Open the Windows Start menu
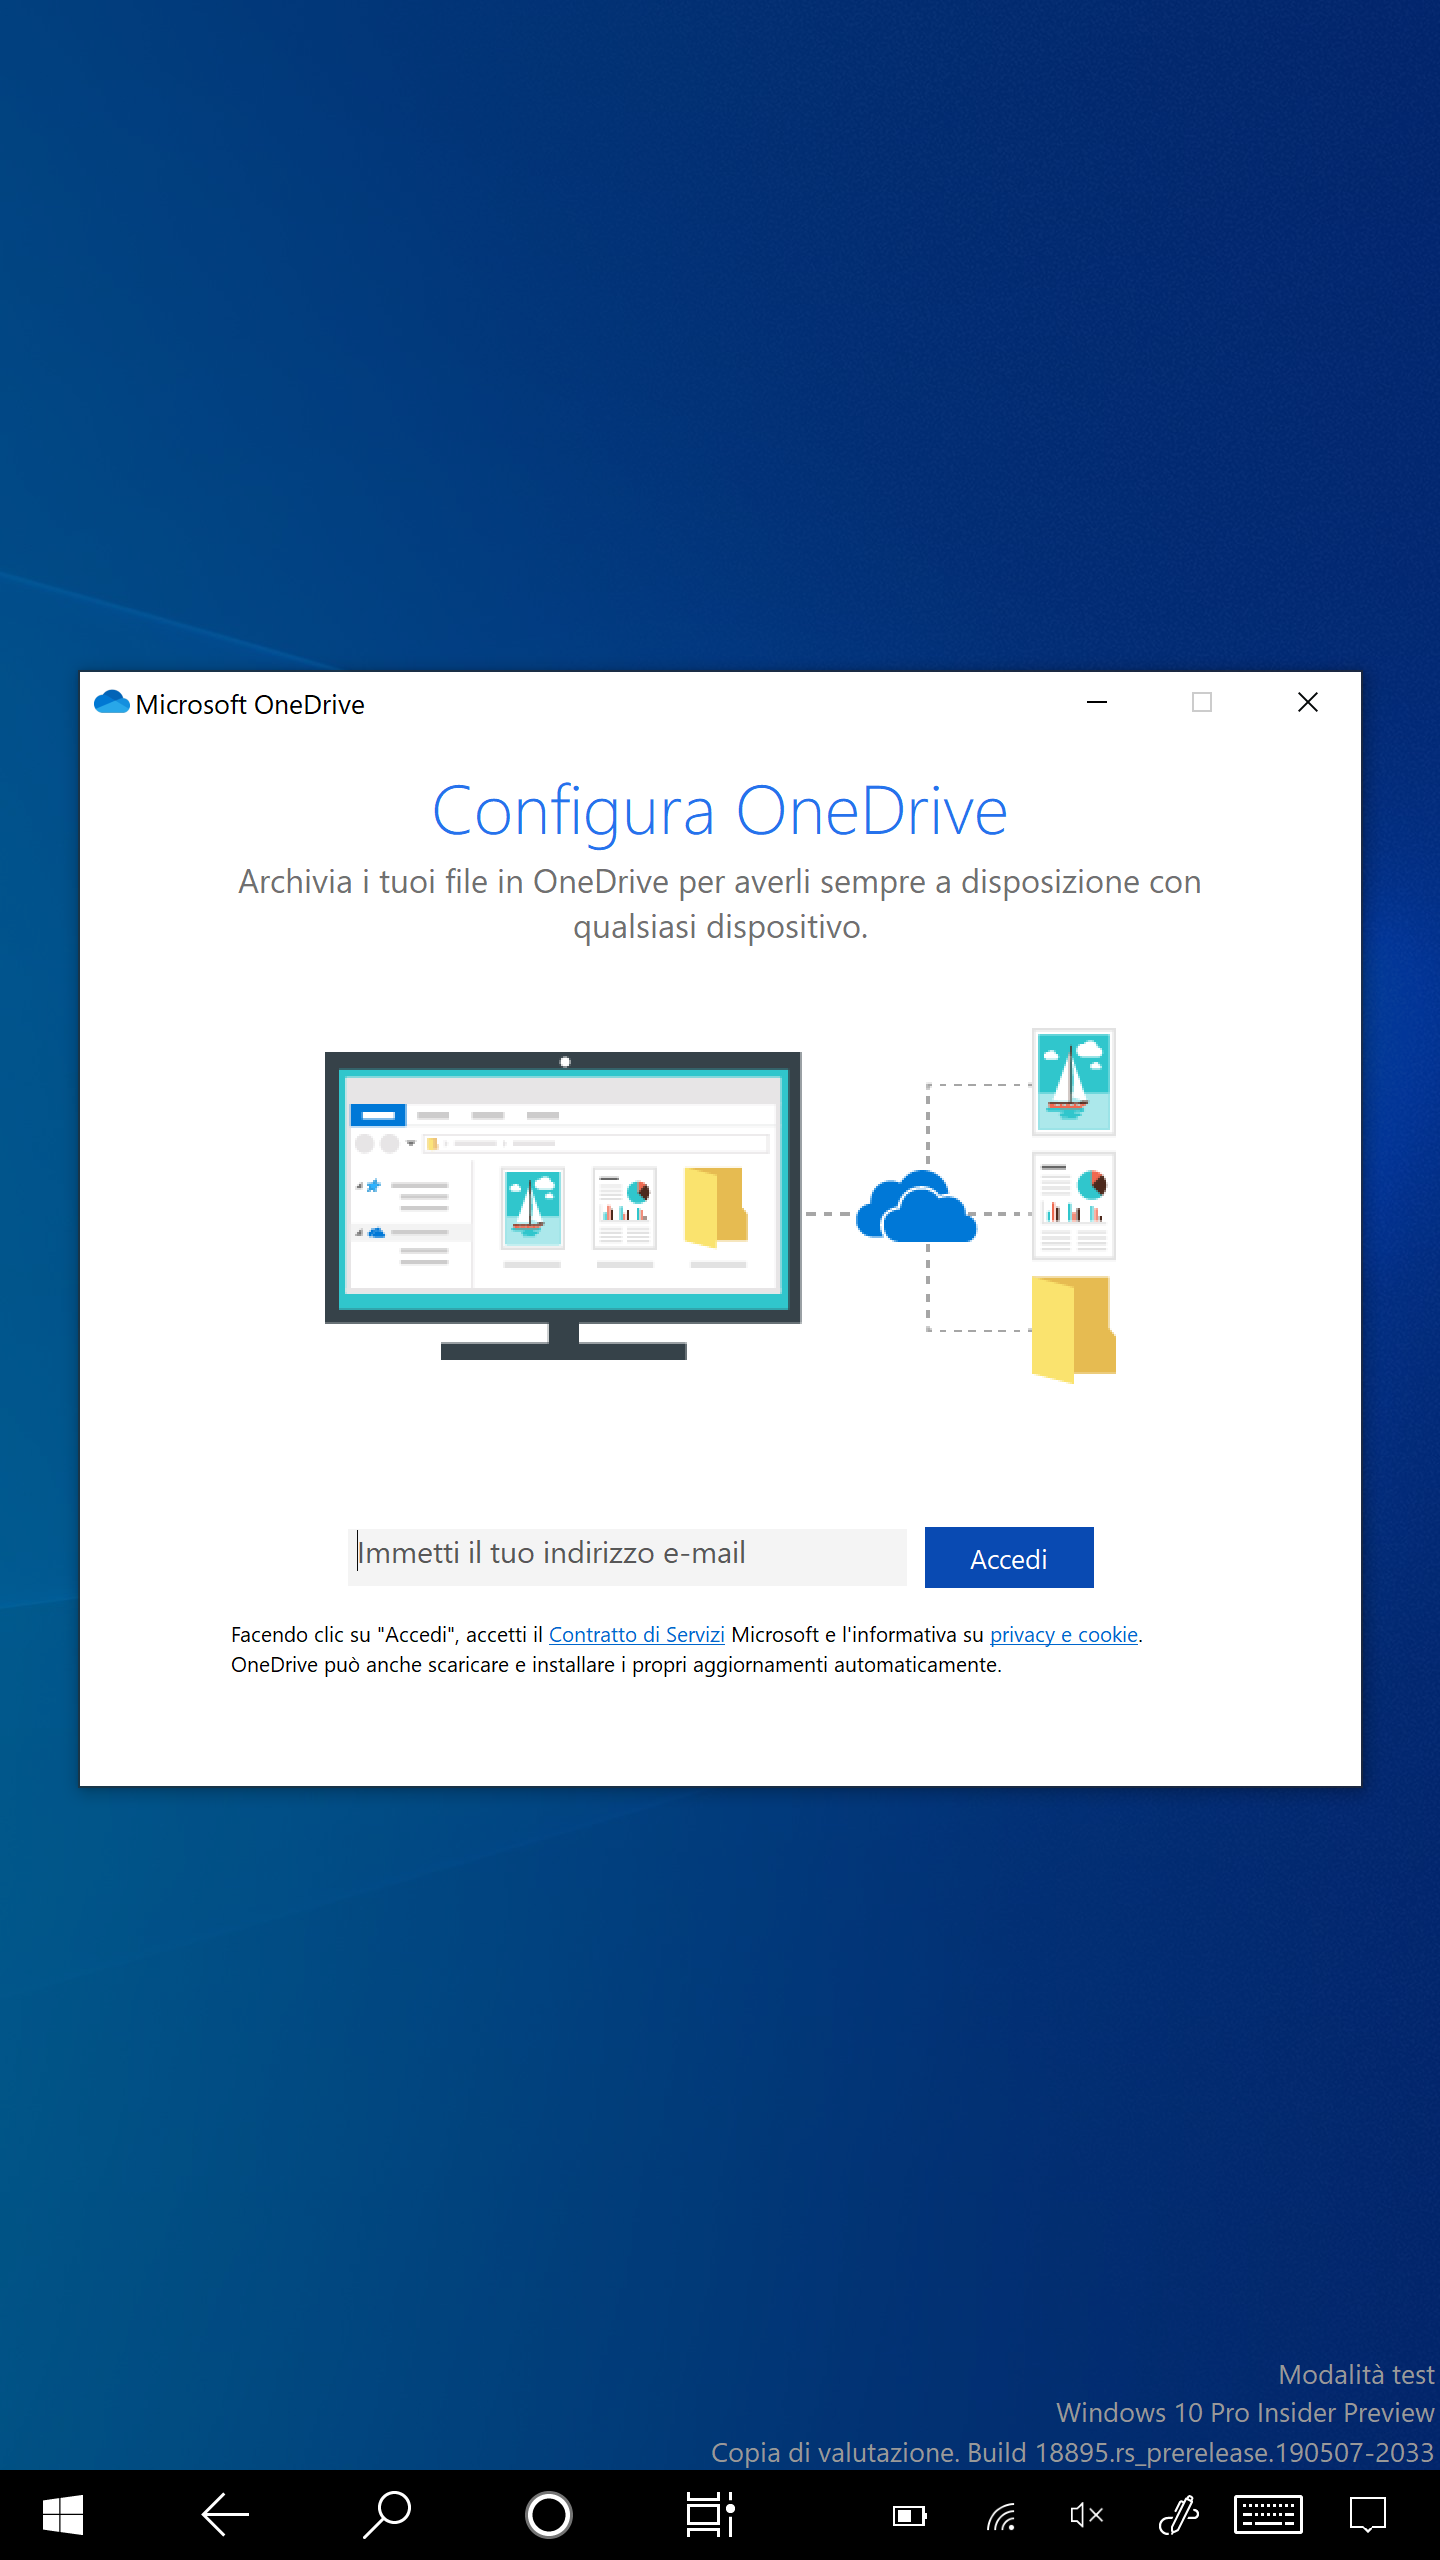 63,2514
